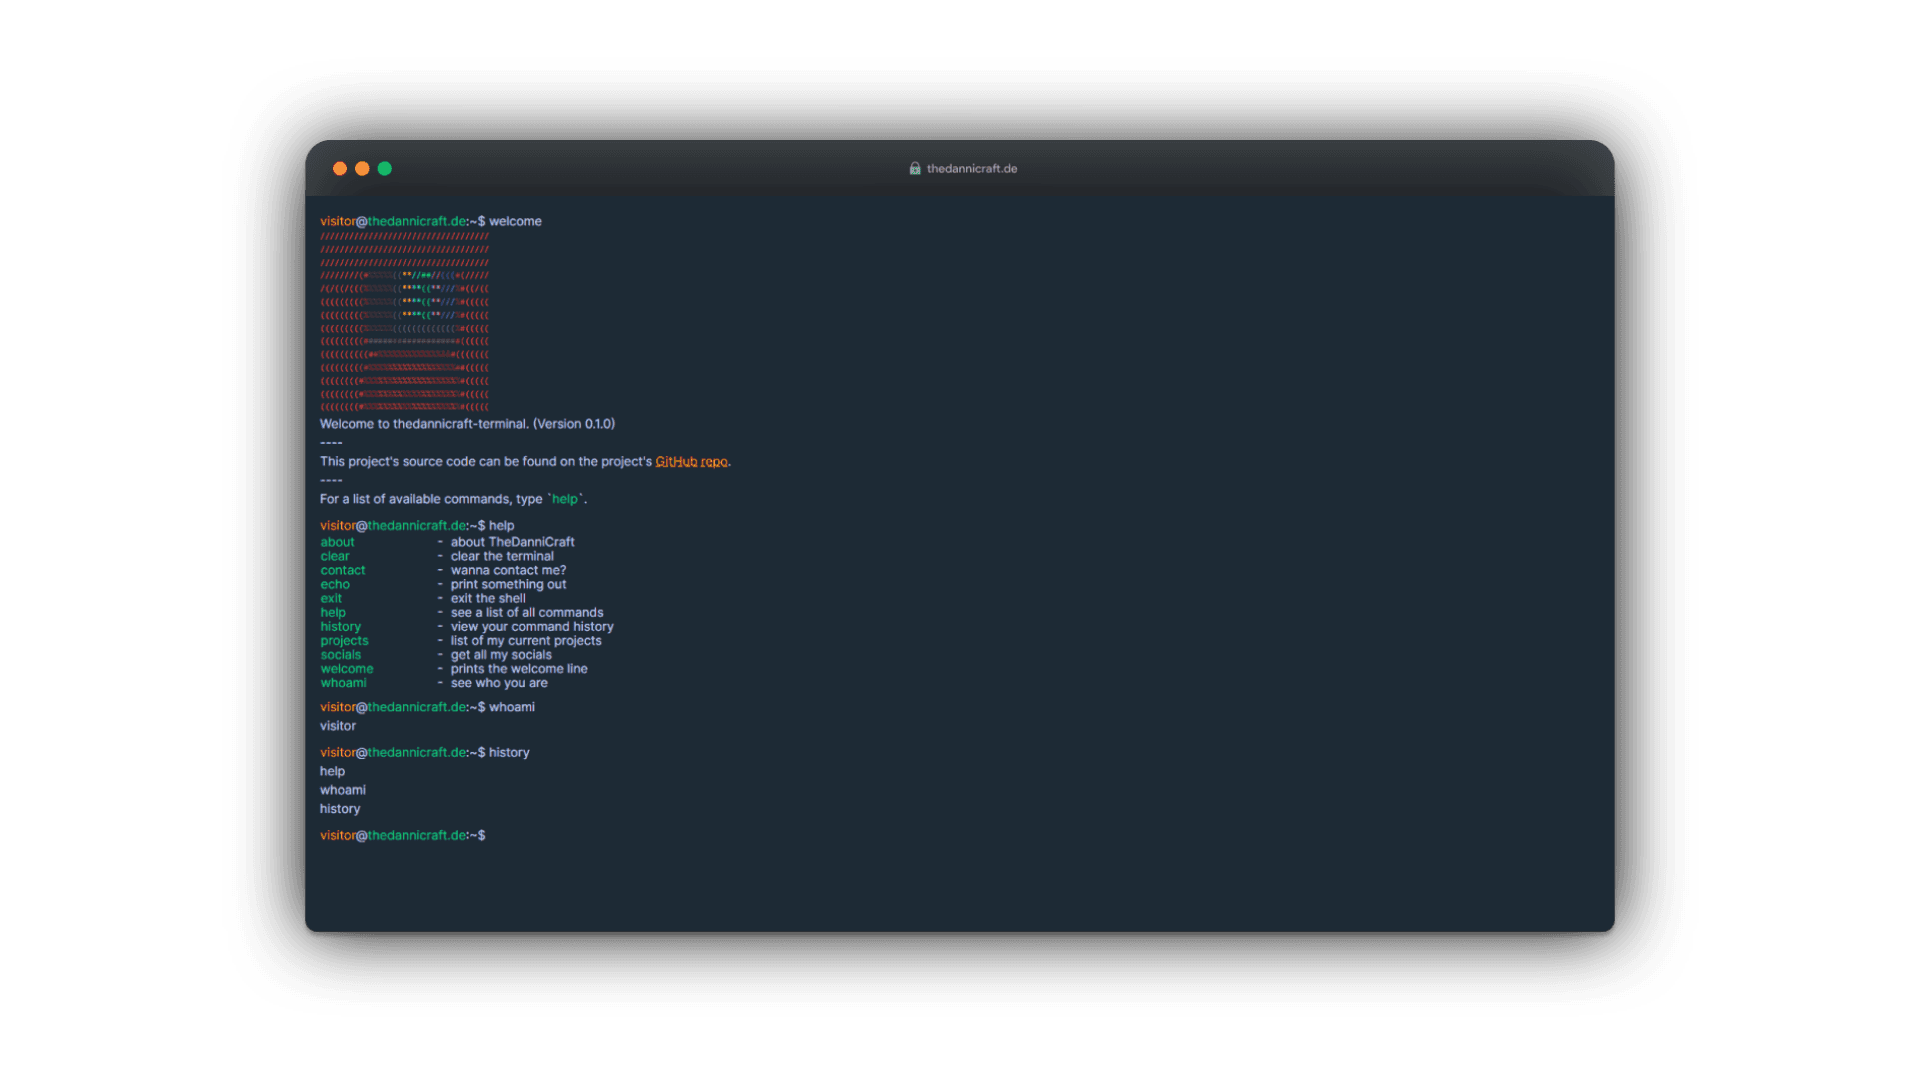Click the yellow minimize dot in title bar
The height and width of the screenshot is (1080, 1920).
click(x=362, y=168)
